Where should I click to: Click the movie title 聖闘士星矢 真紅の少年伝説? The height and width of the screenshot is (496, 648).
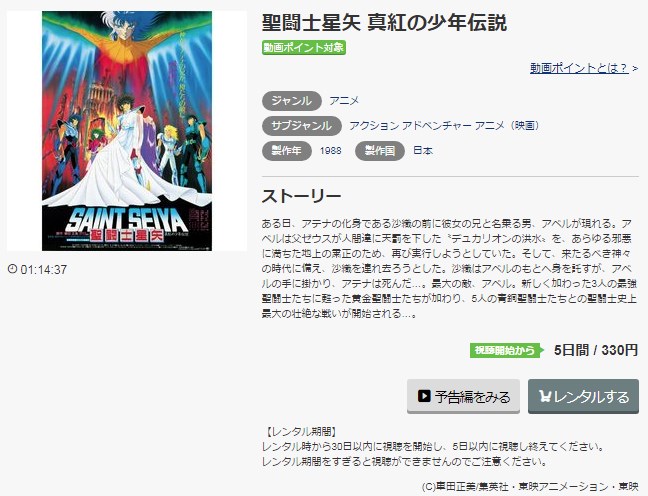384,22
